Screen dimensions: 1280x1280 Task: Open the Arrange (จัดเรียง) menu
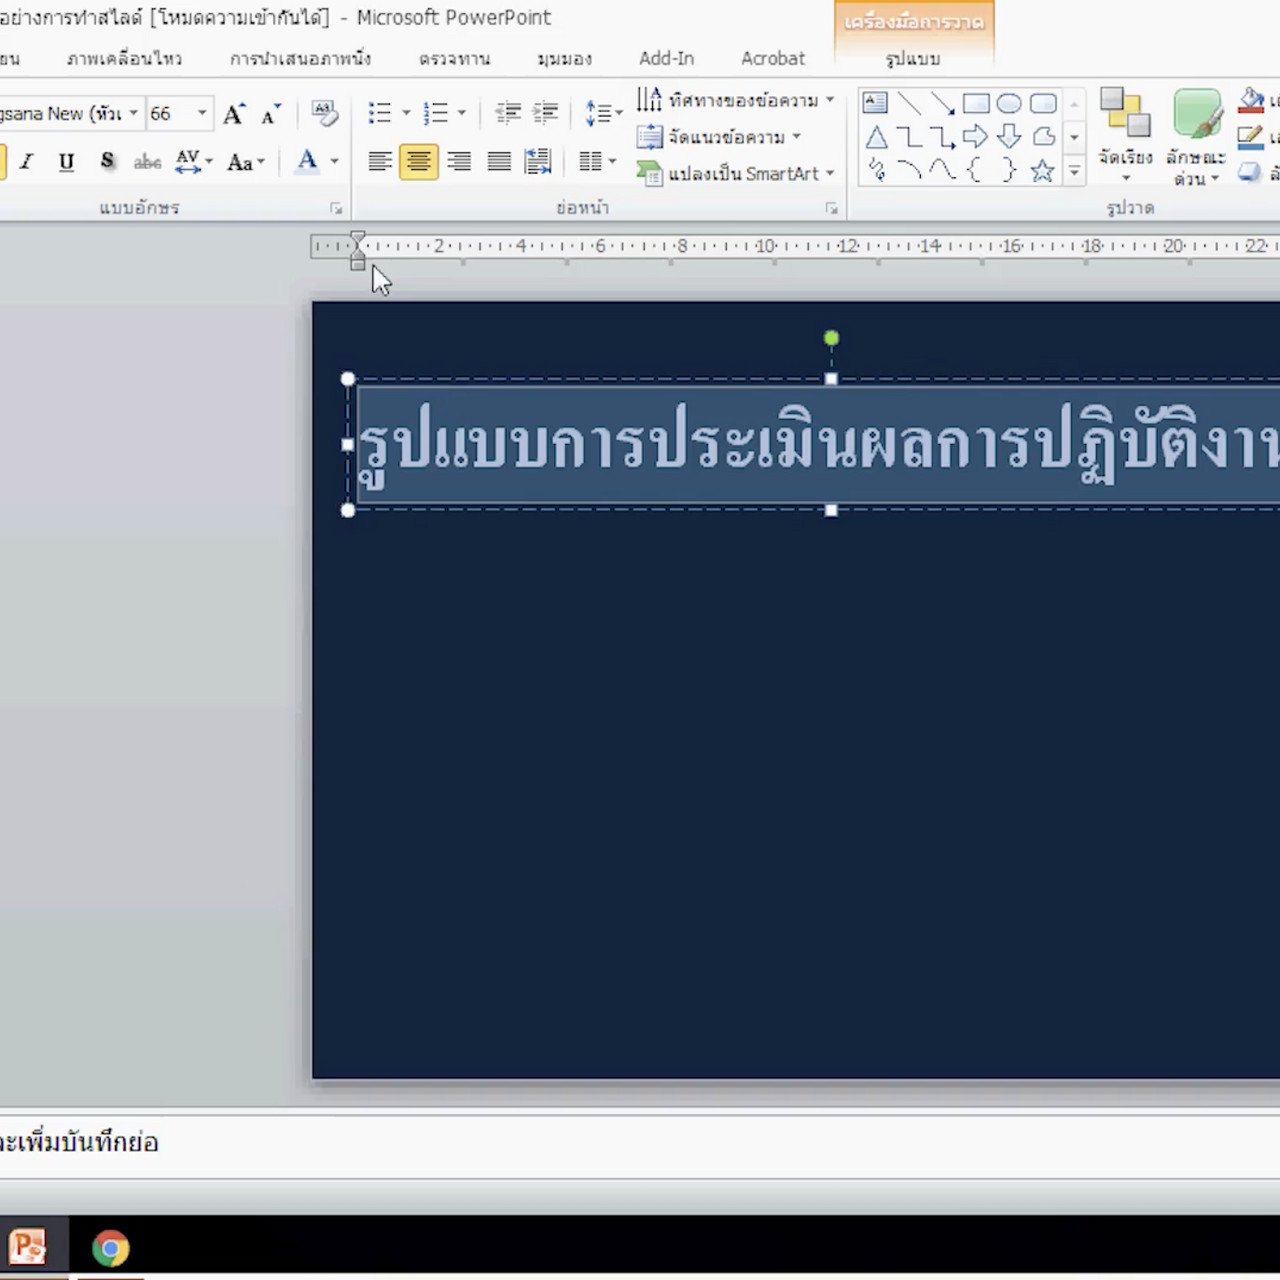coord(1126,137)
